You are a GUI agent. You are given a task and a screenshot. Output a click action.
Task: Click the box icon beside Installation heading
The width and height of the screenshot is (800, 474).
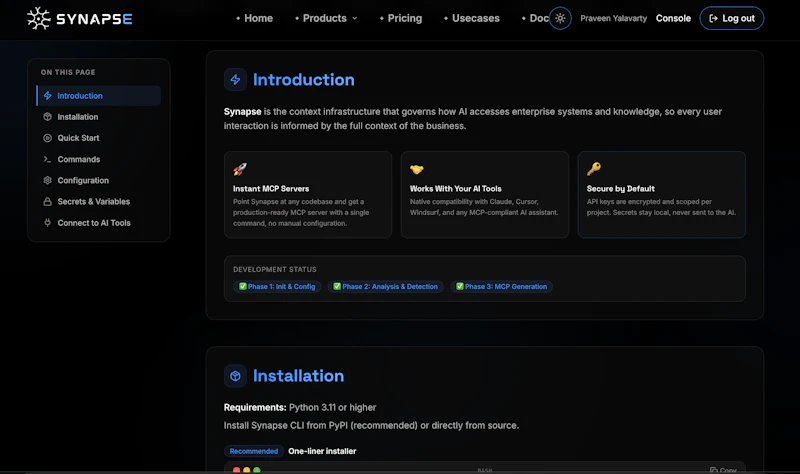tap(235, 376)
